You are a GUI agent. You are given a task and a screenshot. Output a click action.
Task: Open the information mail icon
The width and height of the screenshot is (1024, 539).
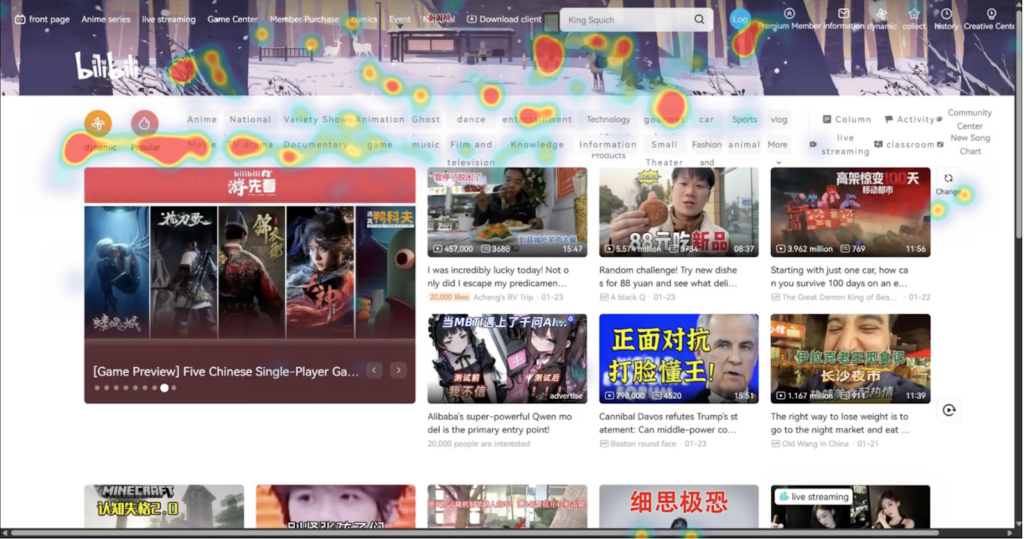[x=844, y=14]
